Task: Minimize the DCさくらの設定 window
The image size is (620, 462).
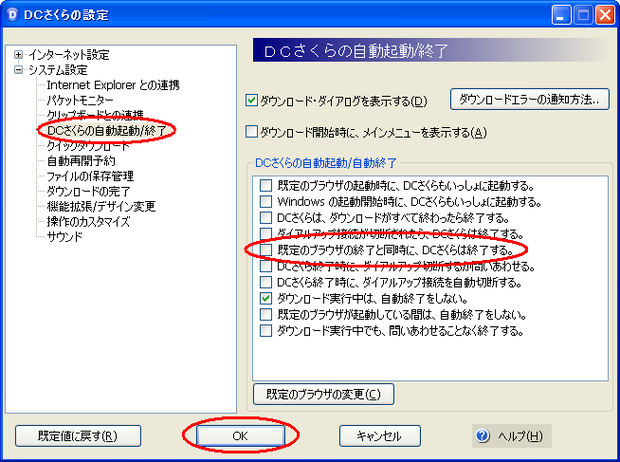Action: point(561,15)
